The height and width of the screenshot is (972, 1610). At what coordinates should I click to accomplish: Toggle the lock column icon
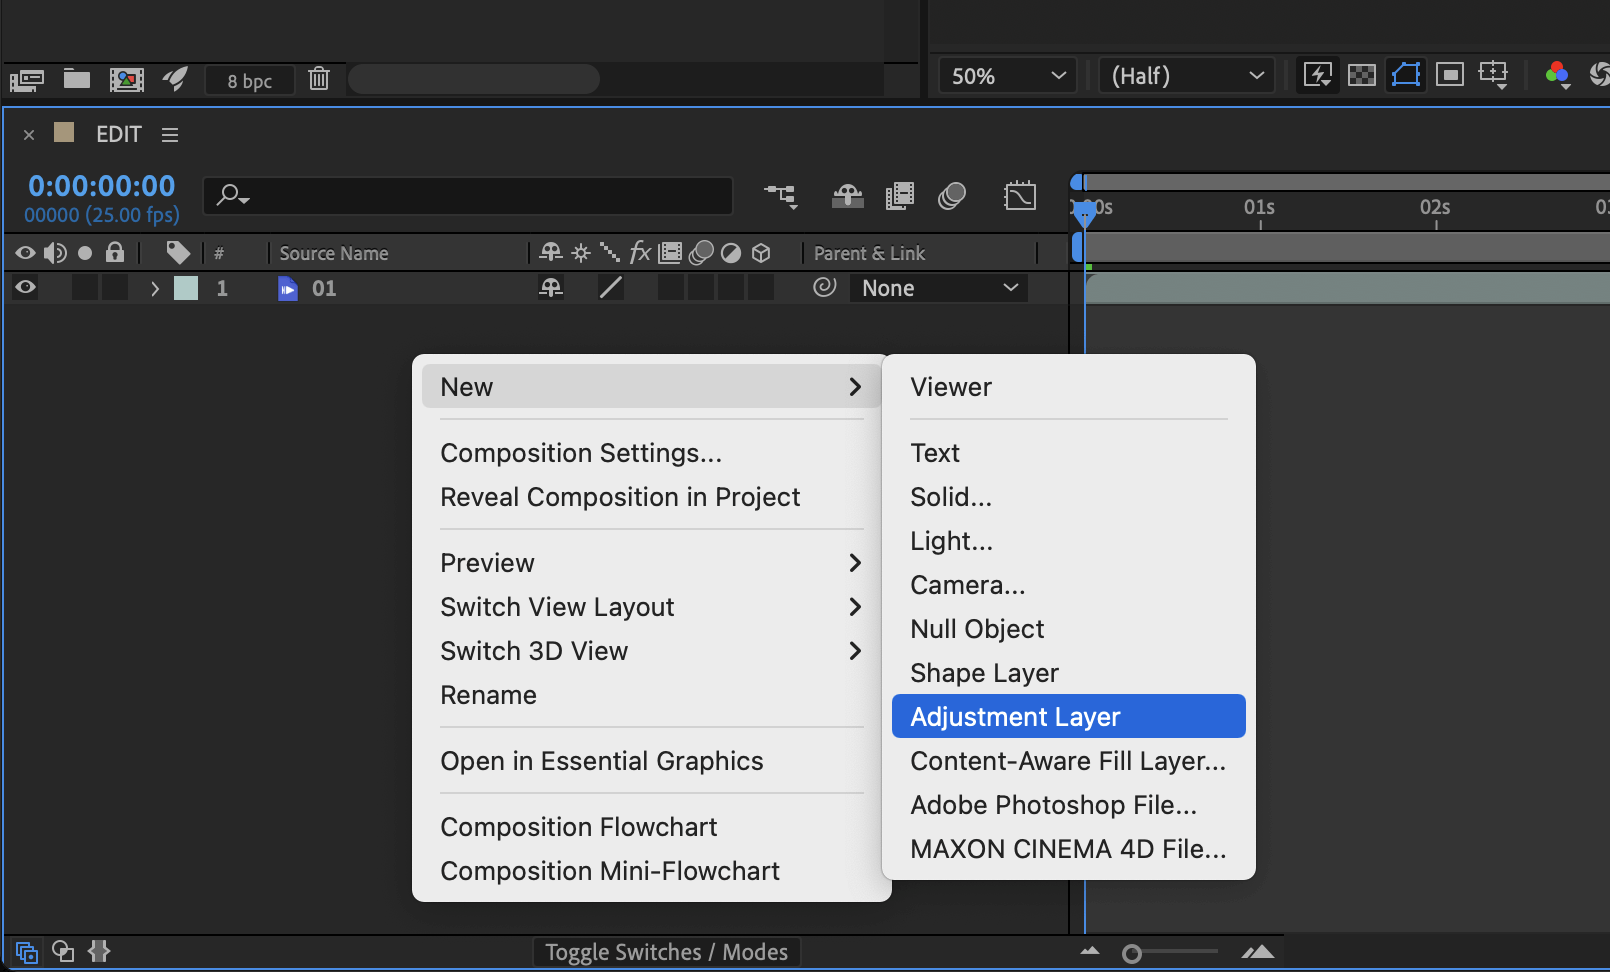coord(115,253)
